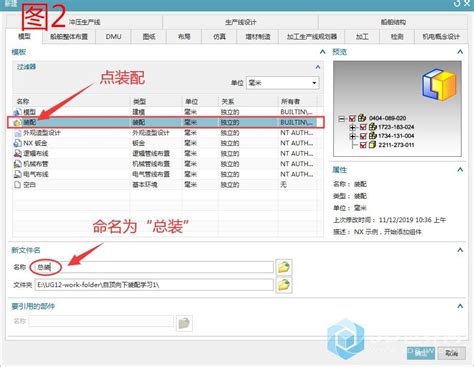The height and width of the screenshot is (367, 474).
Task: Click the part icon next to 2211-273-011
Action: tap(372, 145)
